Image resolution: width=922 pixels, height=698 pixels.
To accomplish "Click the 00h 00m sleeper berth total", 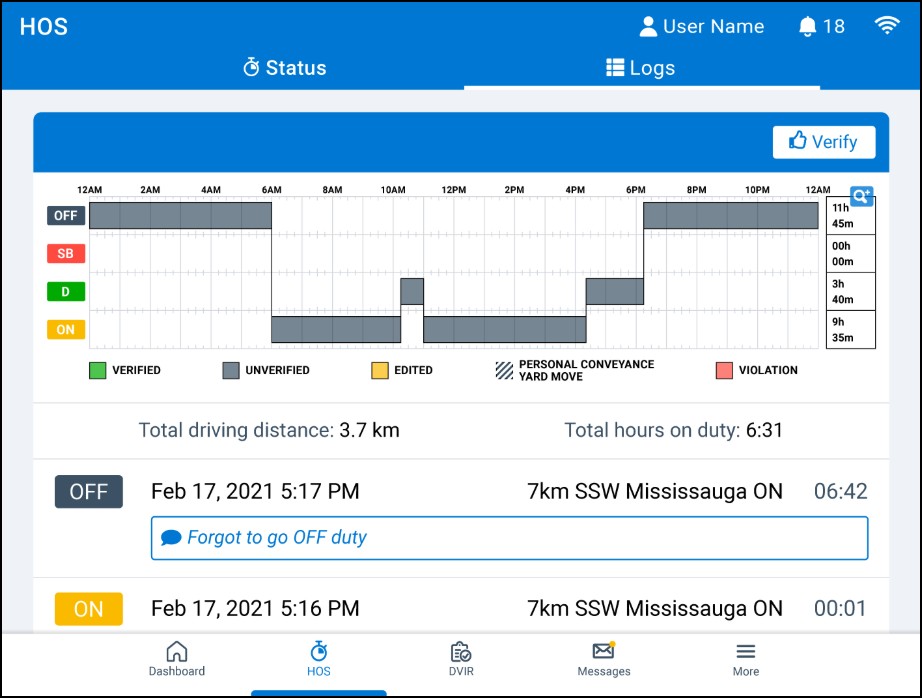I will (x=851, y=253).
